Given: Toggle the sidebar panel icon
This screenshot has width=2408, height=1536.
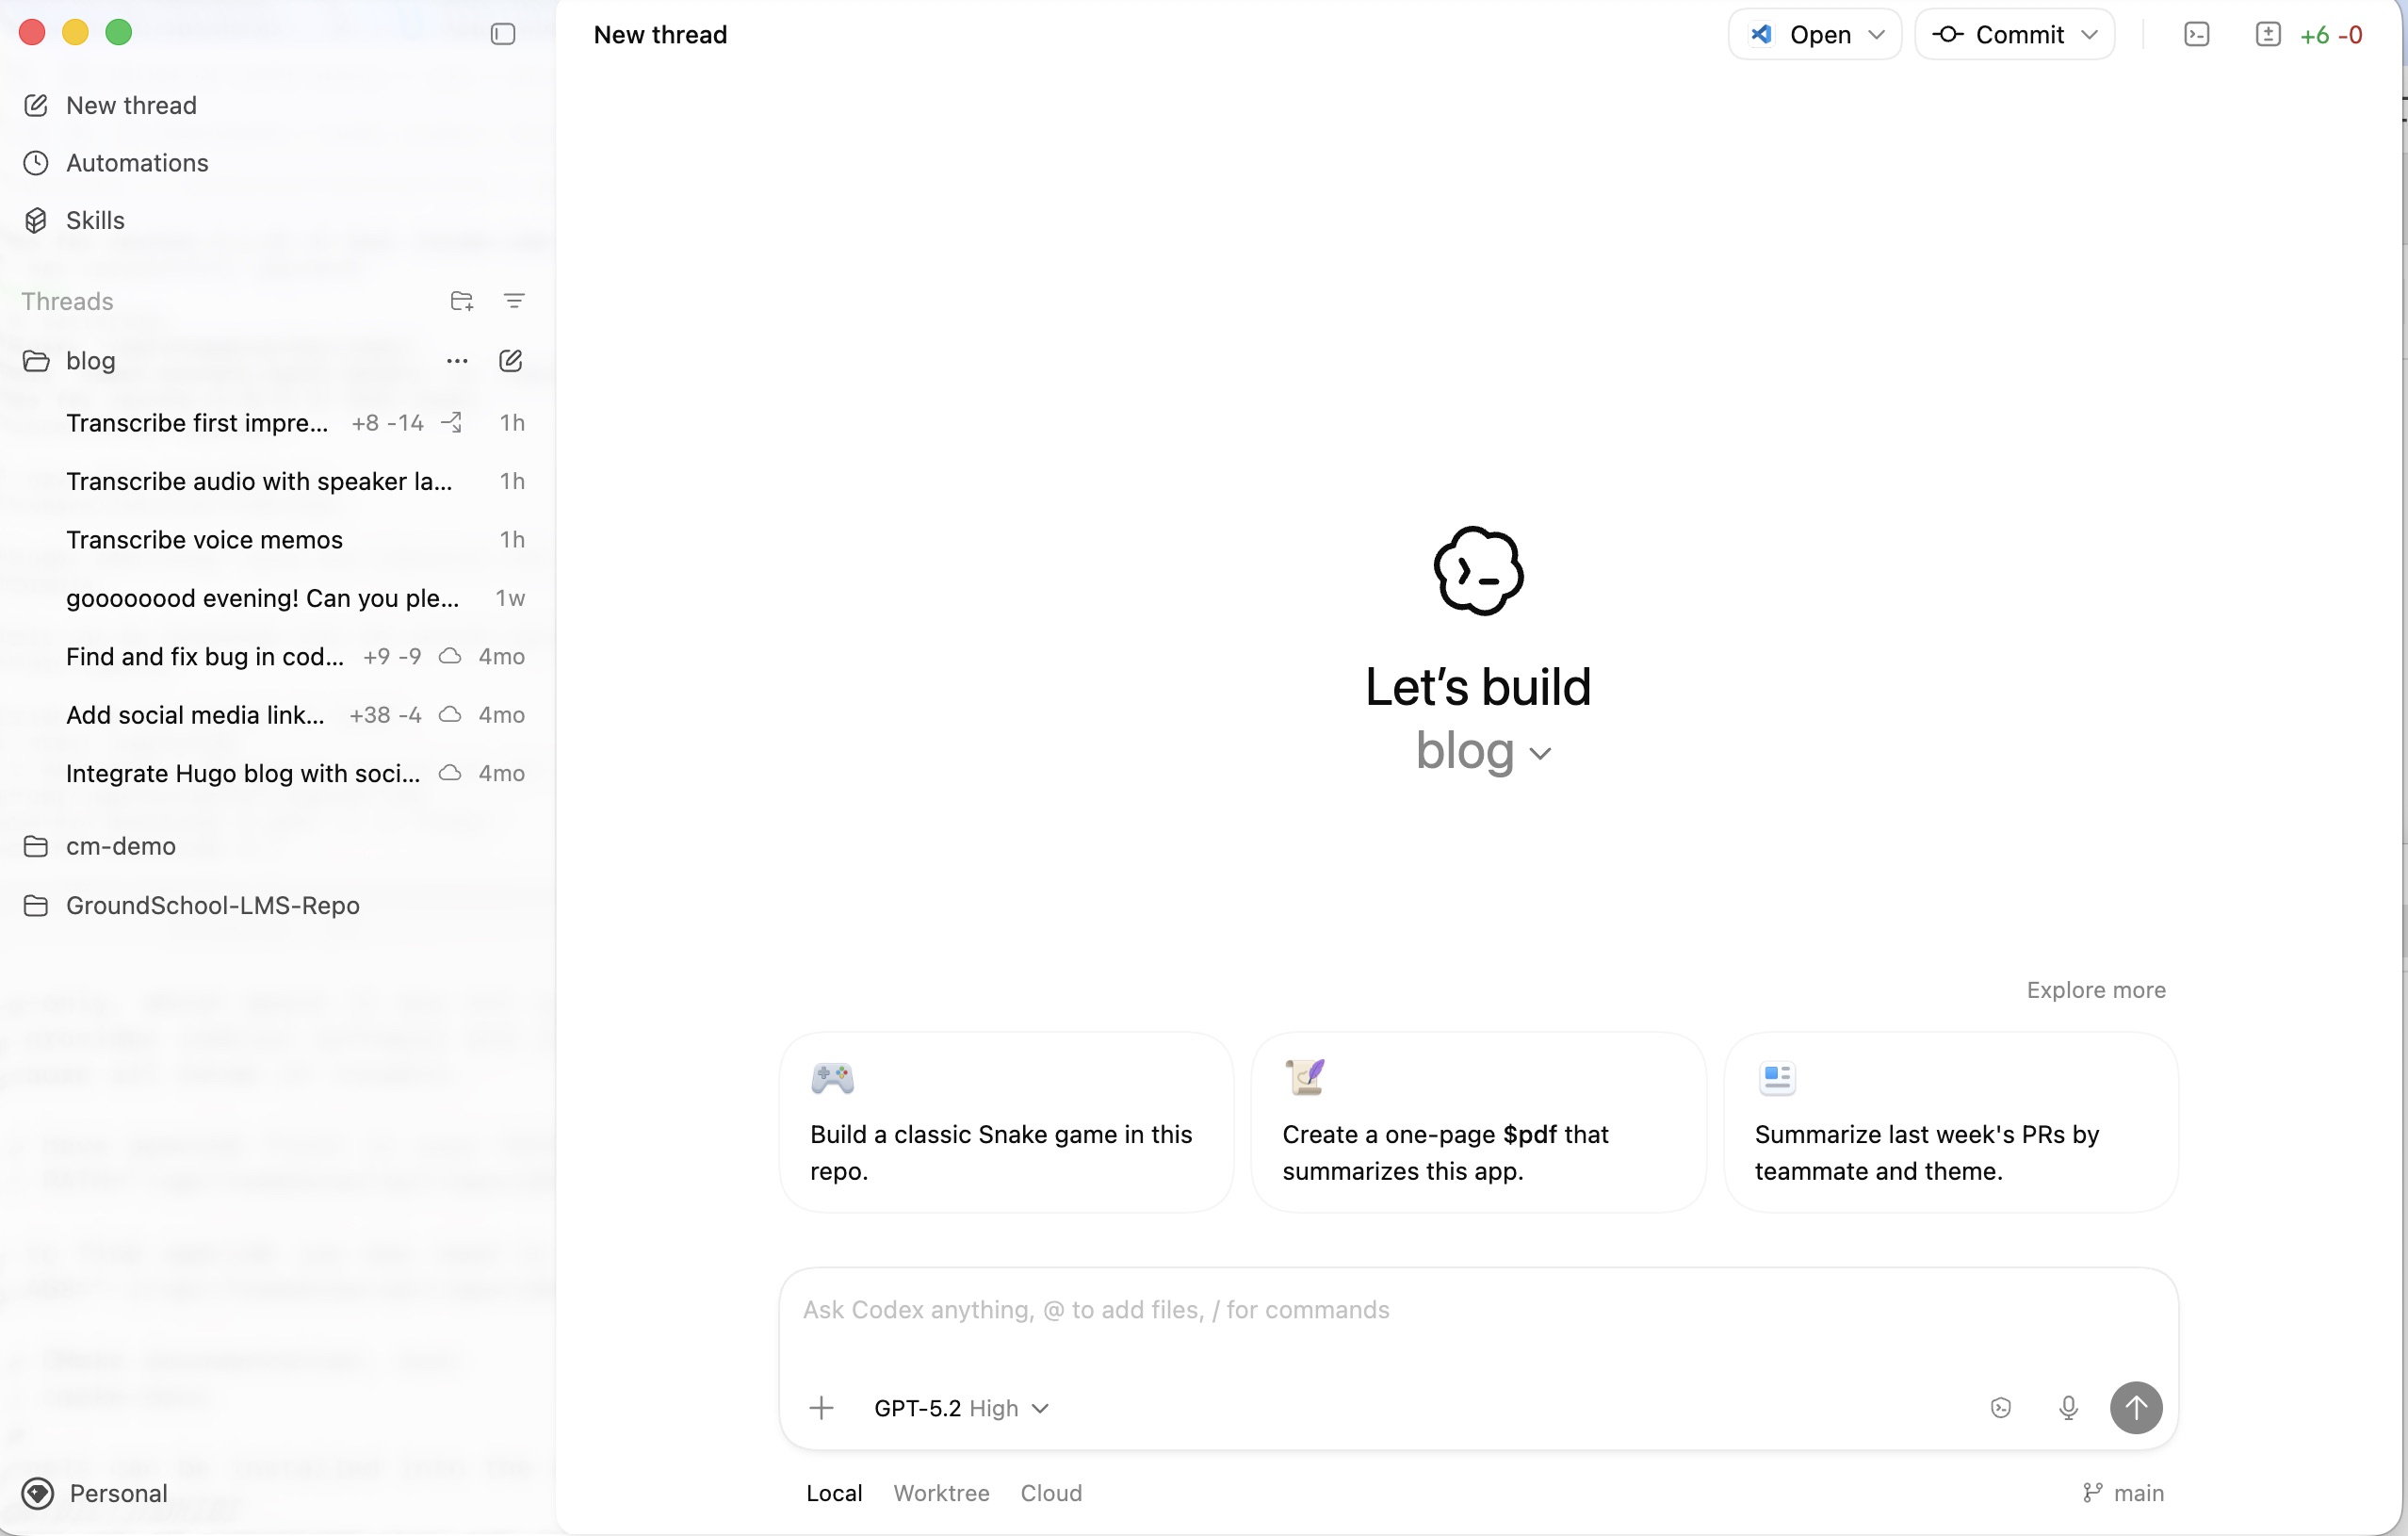Looking at the screenshot, I should coord(503,34).
